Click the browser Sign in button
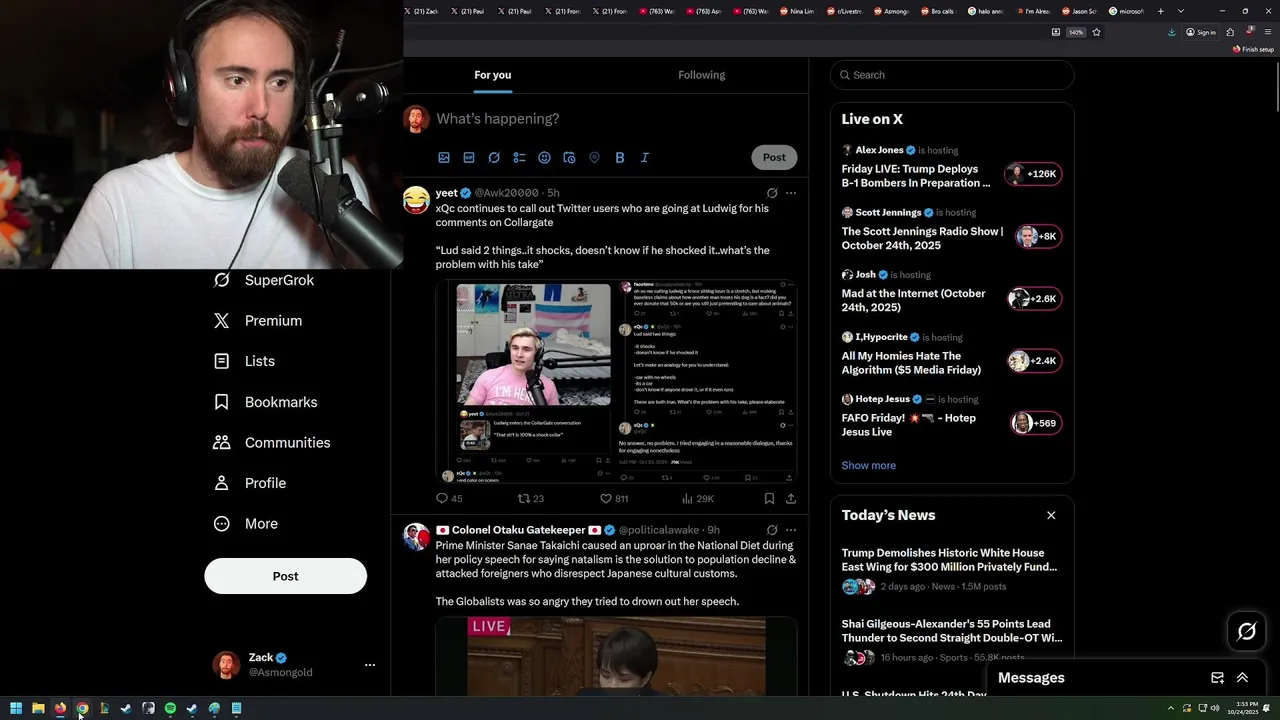 click(1201, 32)
